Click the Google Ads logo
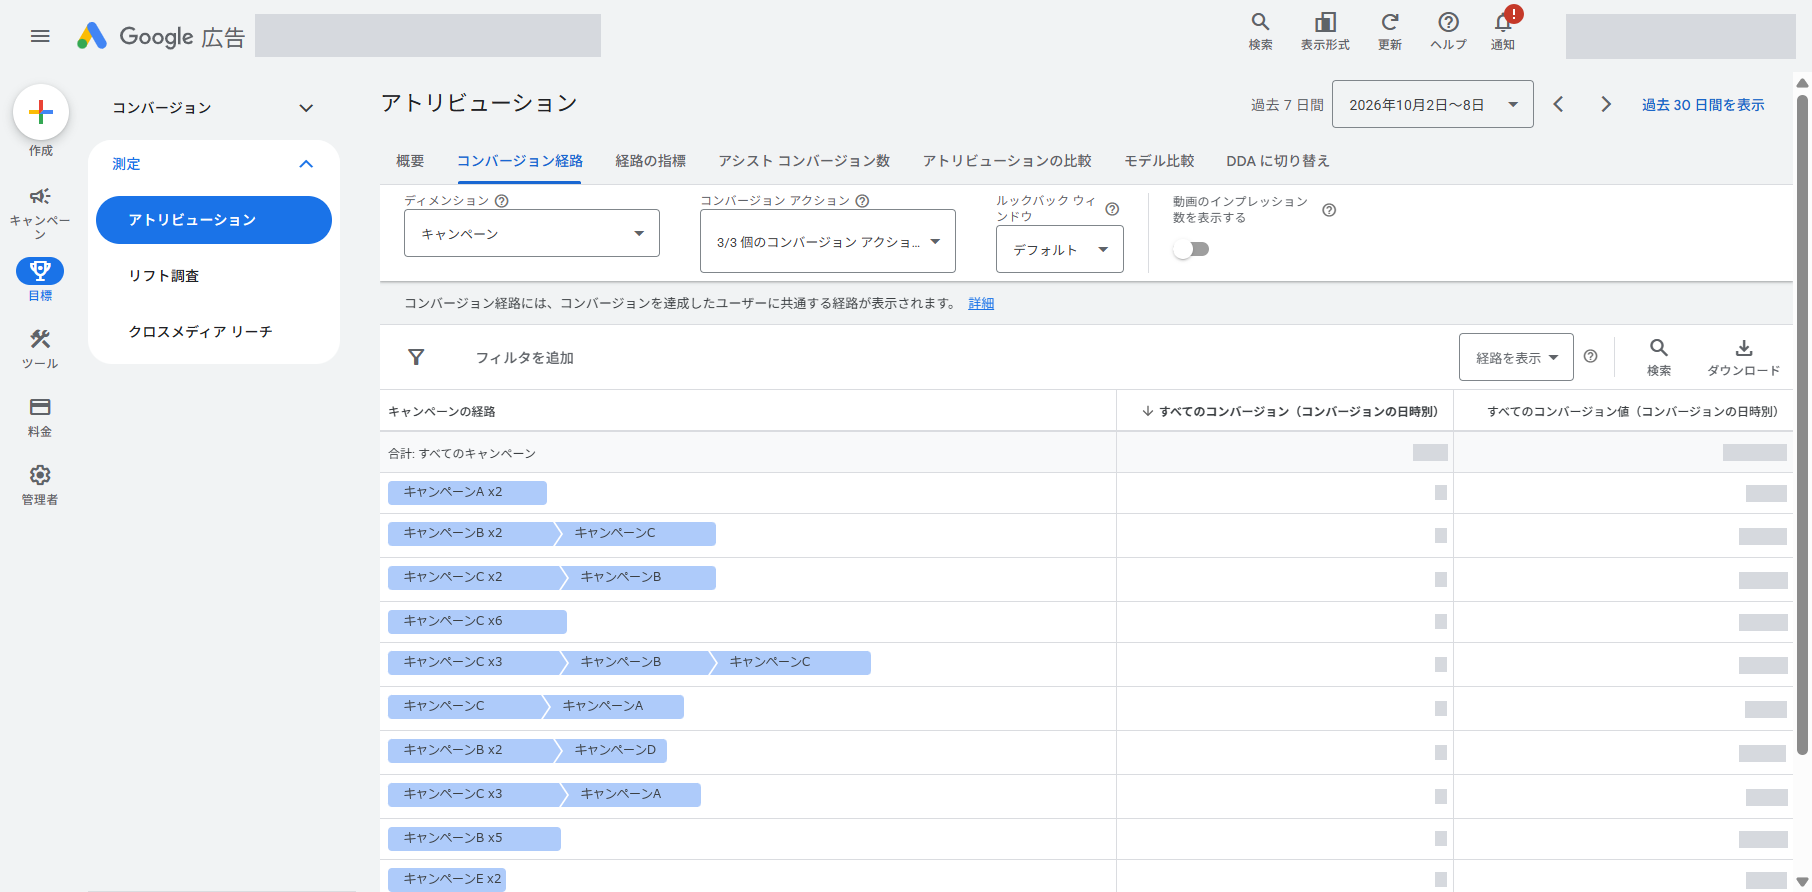1812x892 pixels. pos(161,37)
